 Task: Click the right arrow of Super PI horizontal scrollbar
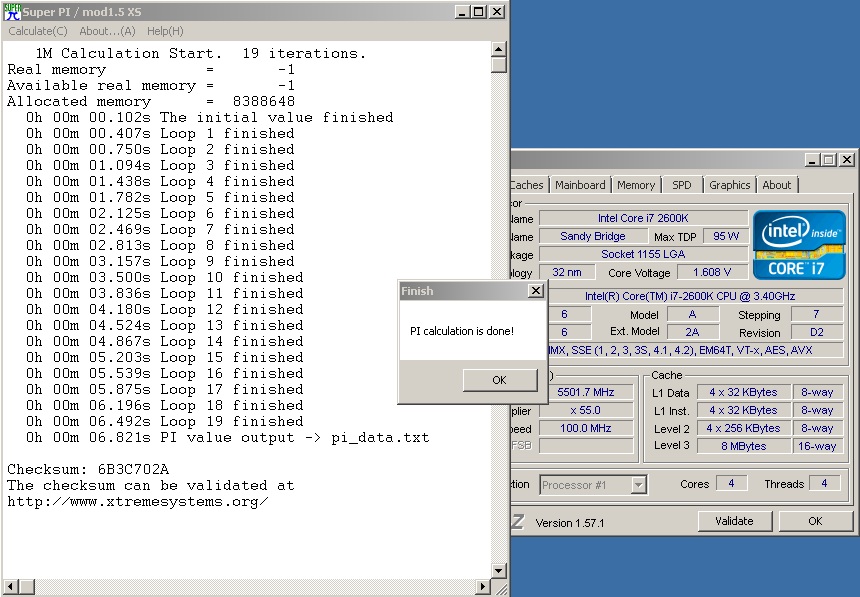pyautogui.click(x=483, y=586)
